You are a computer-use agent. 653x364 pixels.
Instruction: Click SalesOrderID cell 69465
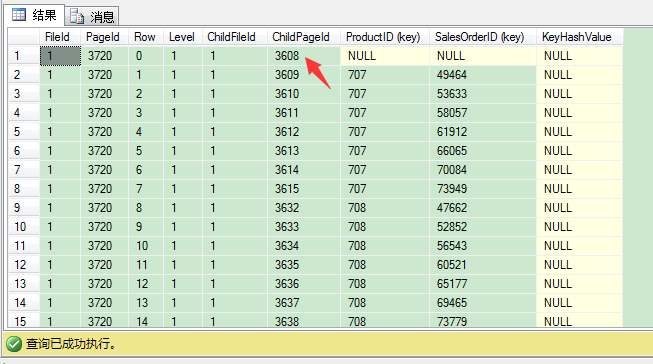coord(483,303)
